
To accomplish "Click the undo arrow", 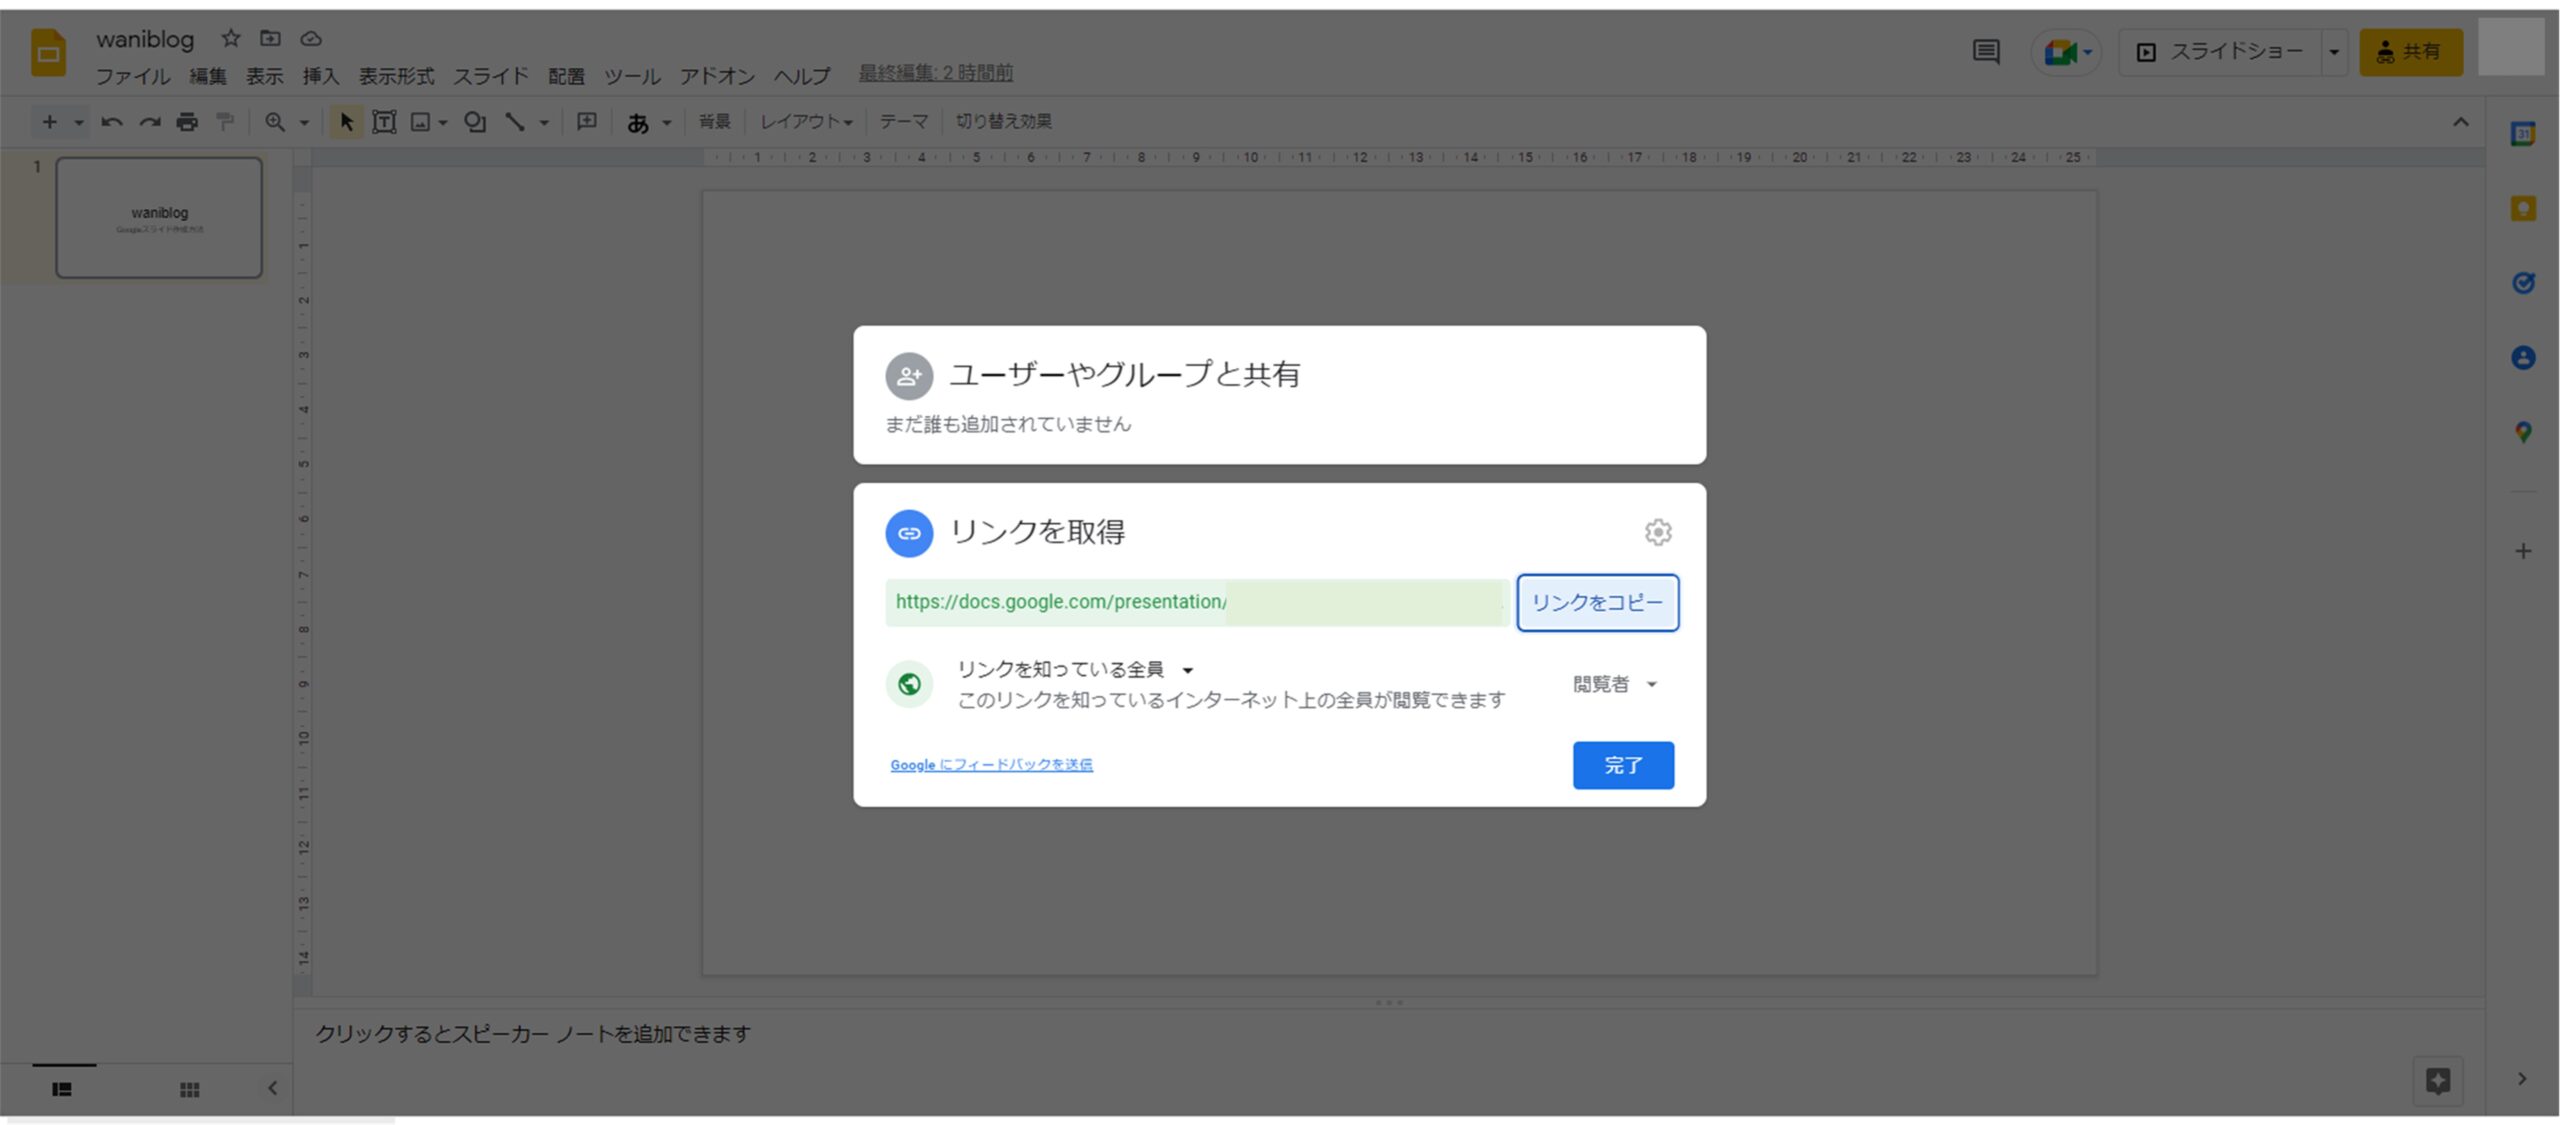I will (112, 122).
